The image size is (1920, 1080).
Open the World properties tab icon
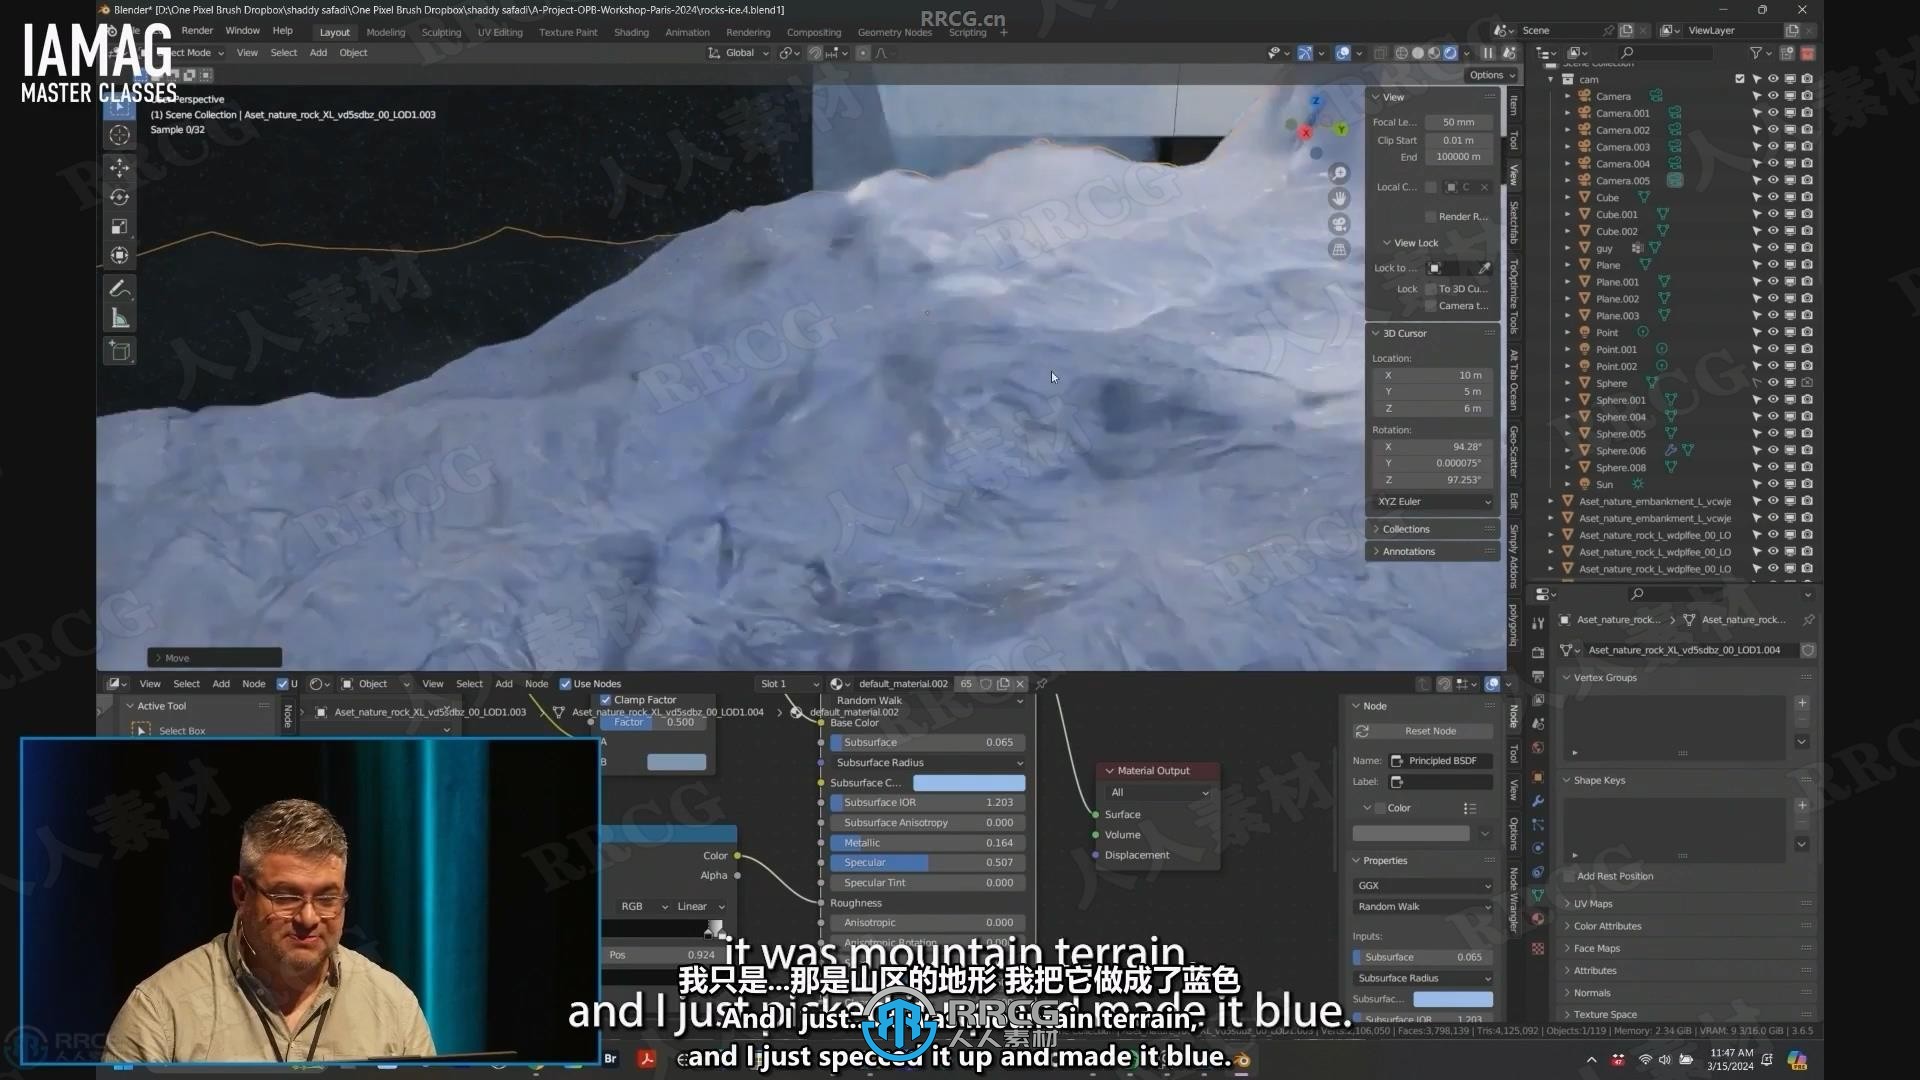[1538, 748]
